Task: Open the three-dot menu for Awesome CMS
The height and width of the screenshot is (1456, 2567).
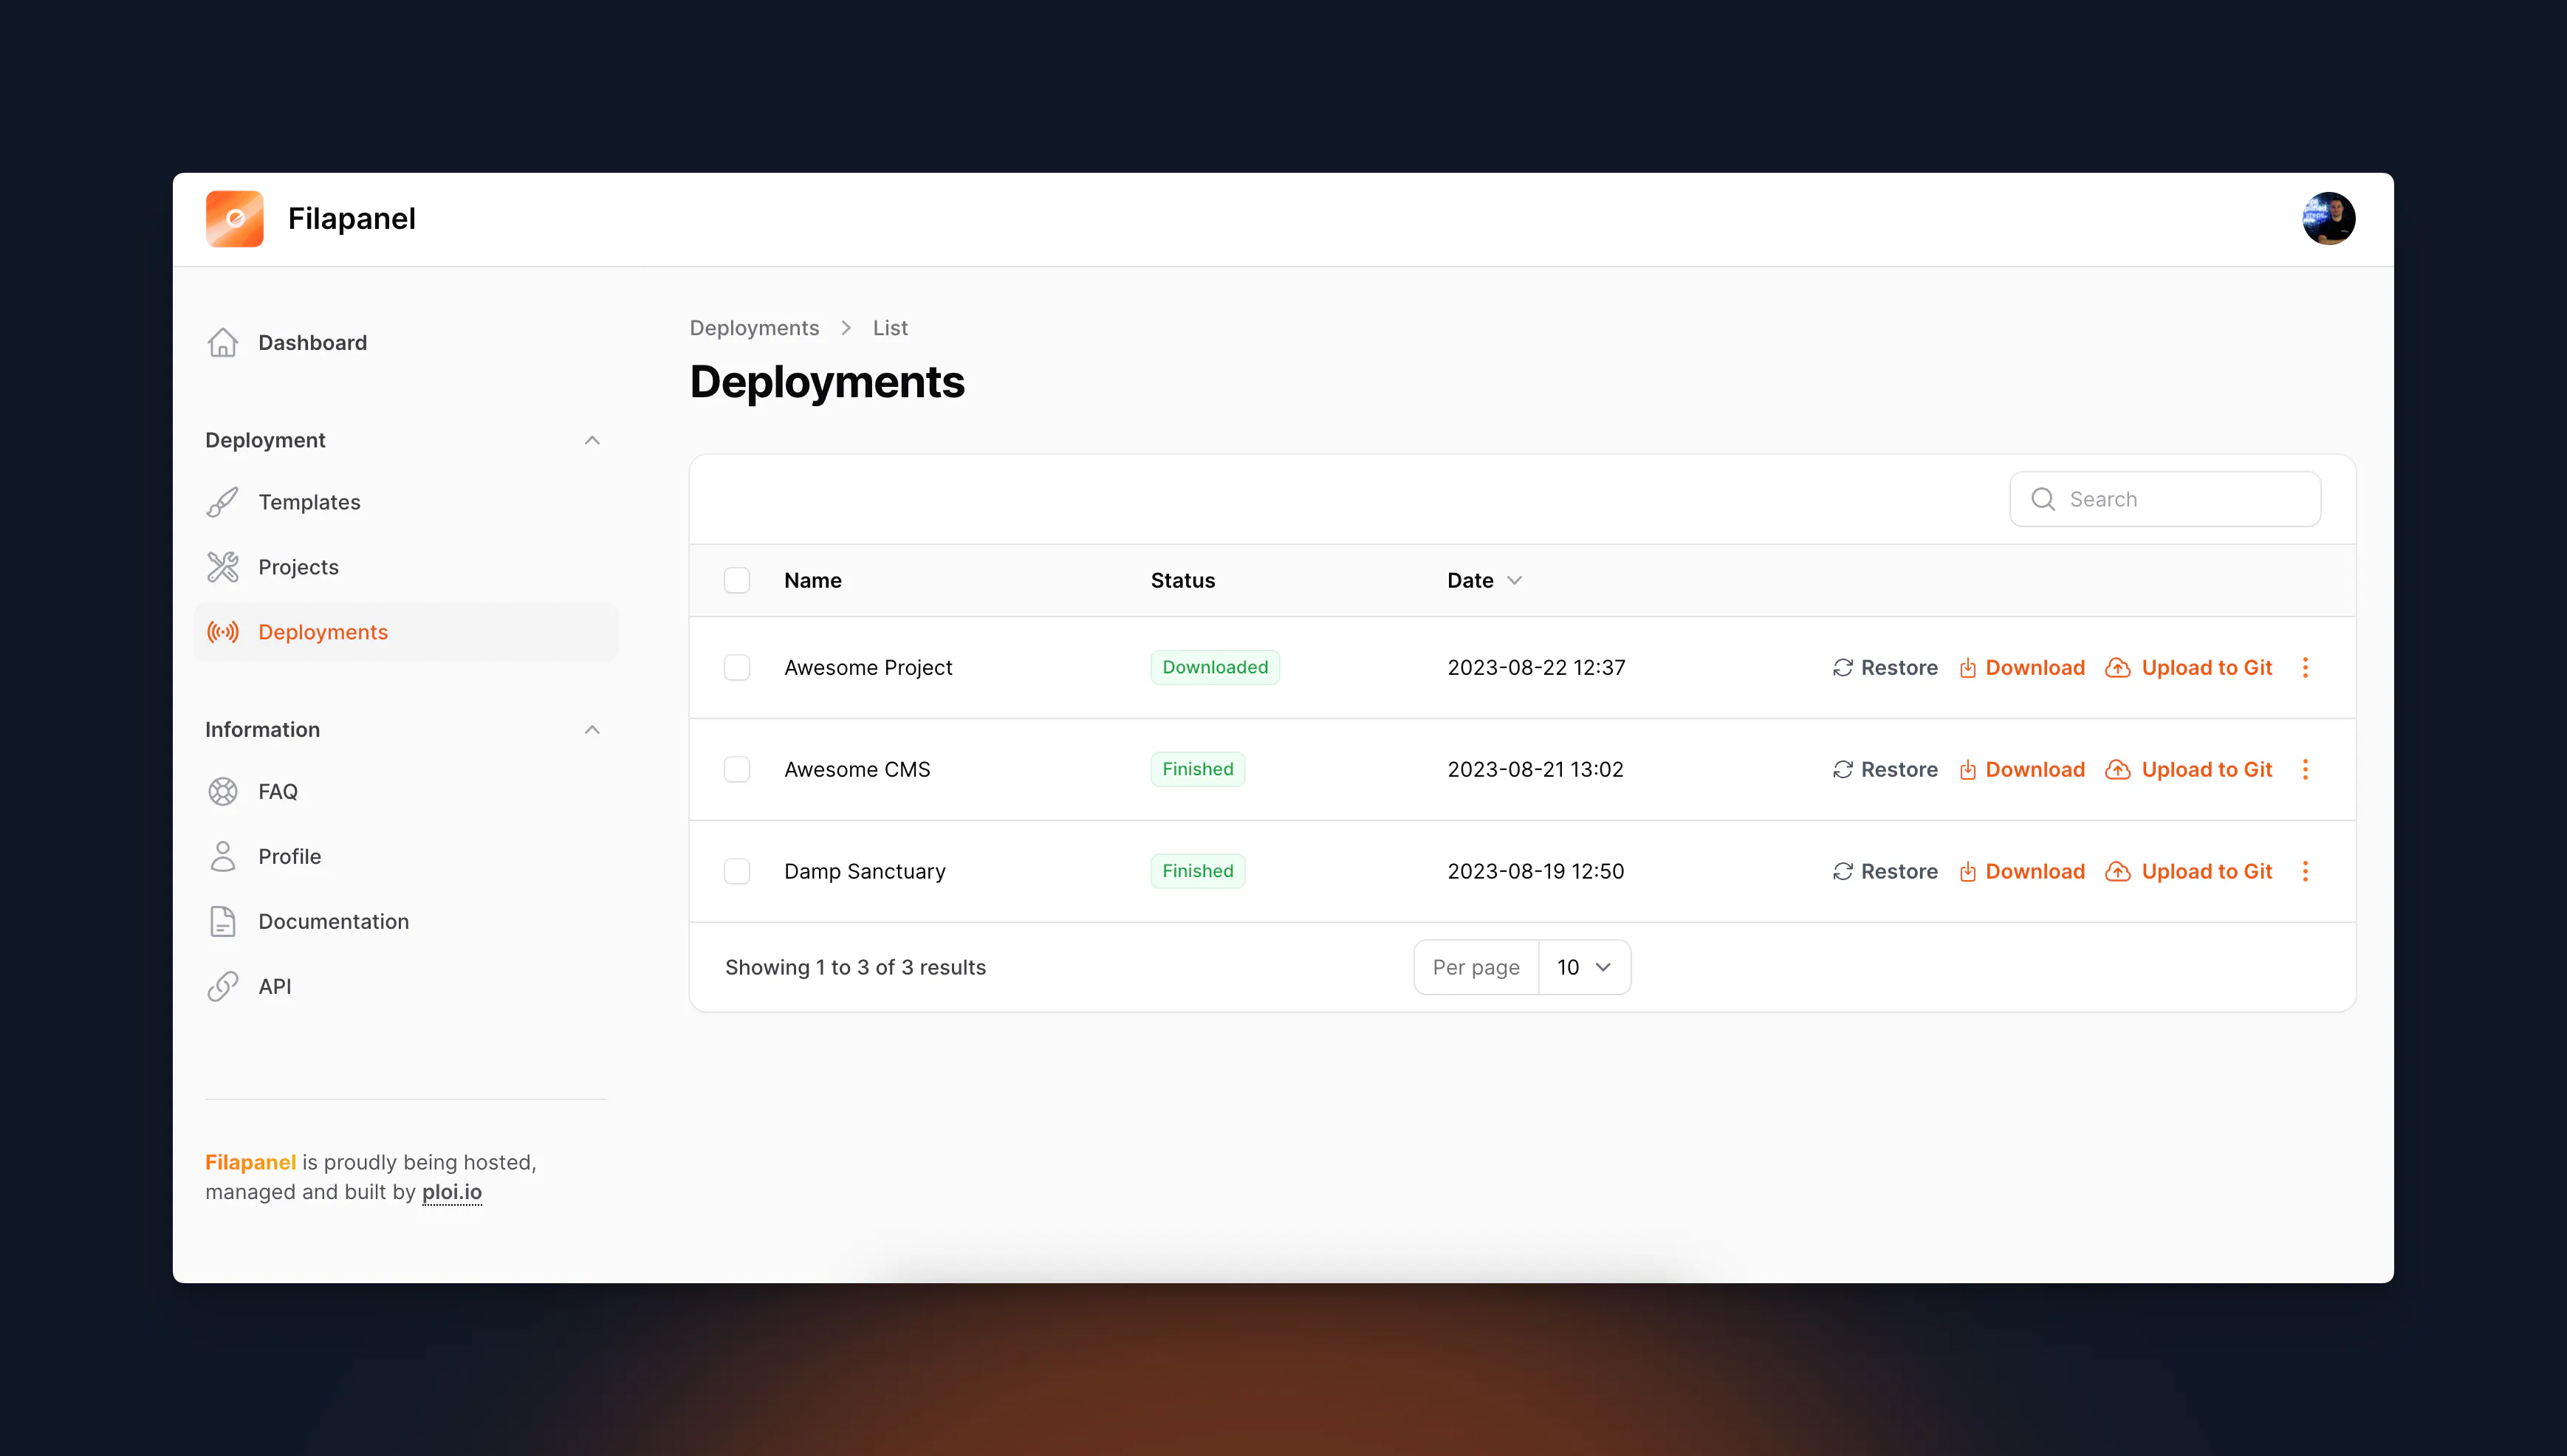Action: click(x=2305, y=770)
